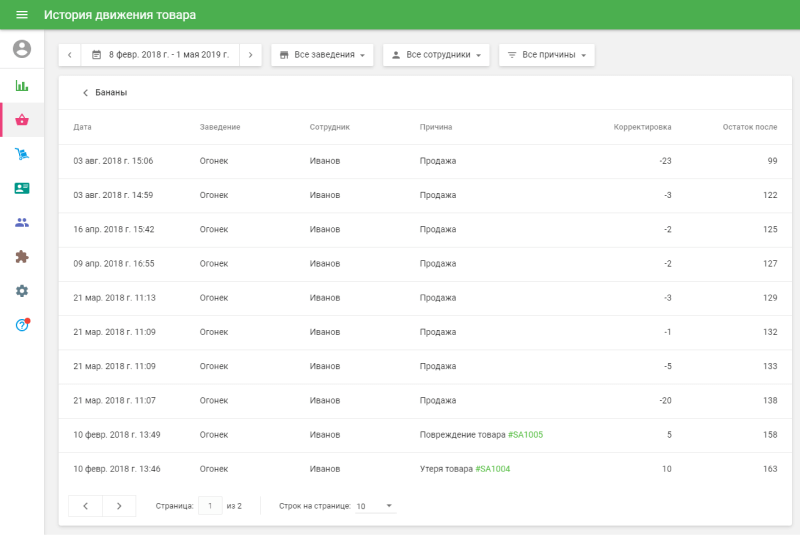The width and height of the screenshot is (800, 535).
Task: Select the shopping basket goods section
Action: click(22, 120)
